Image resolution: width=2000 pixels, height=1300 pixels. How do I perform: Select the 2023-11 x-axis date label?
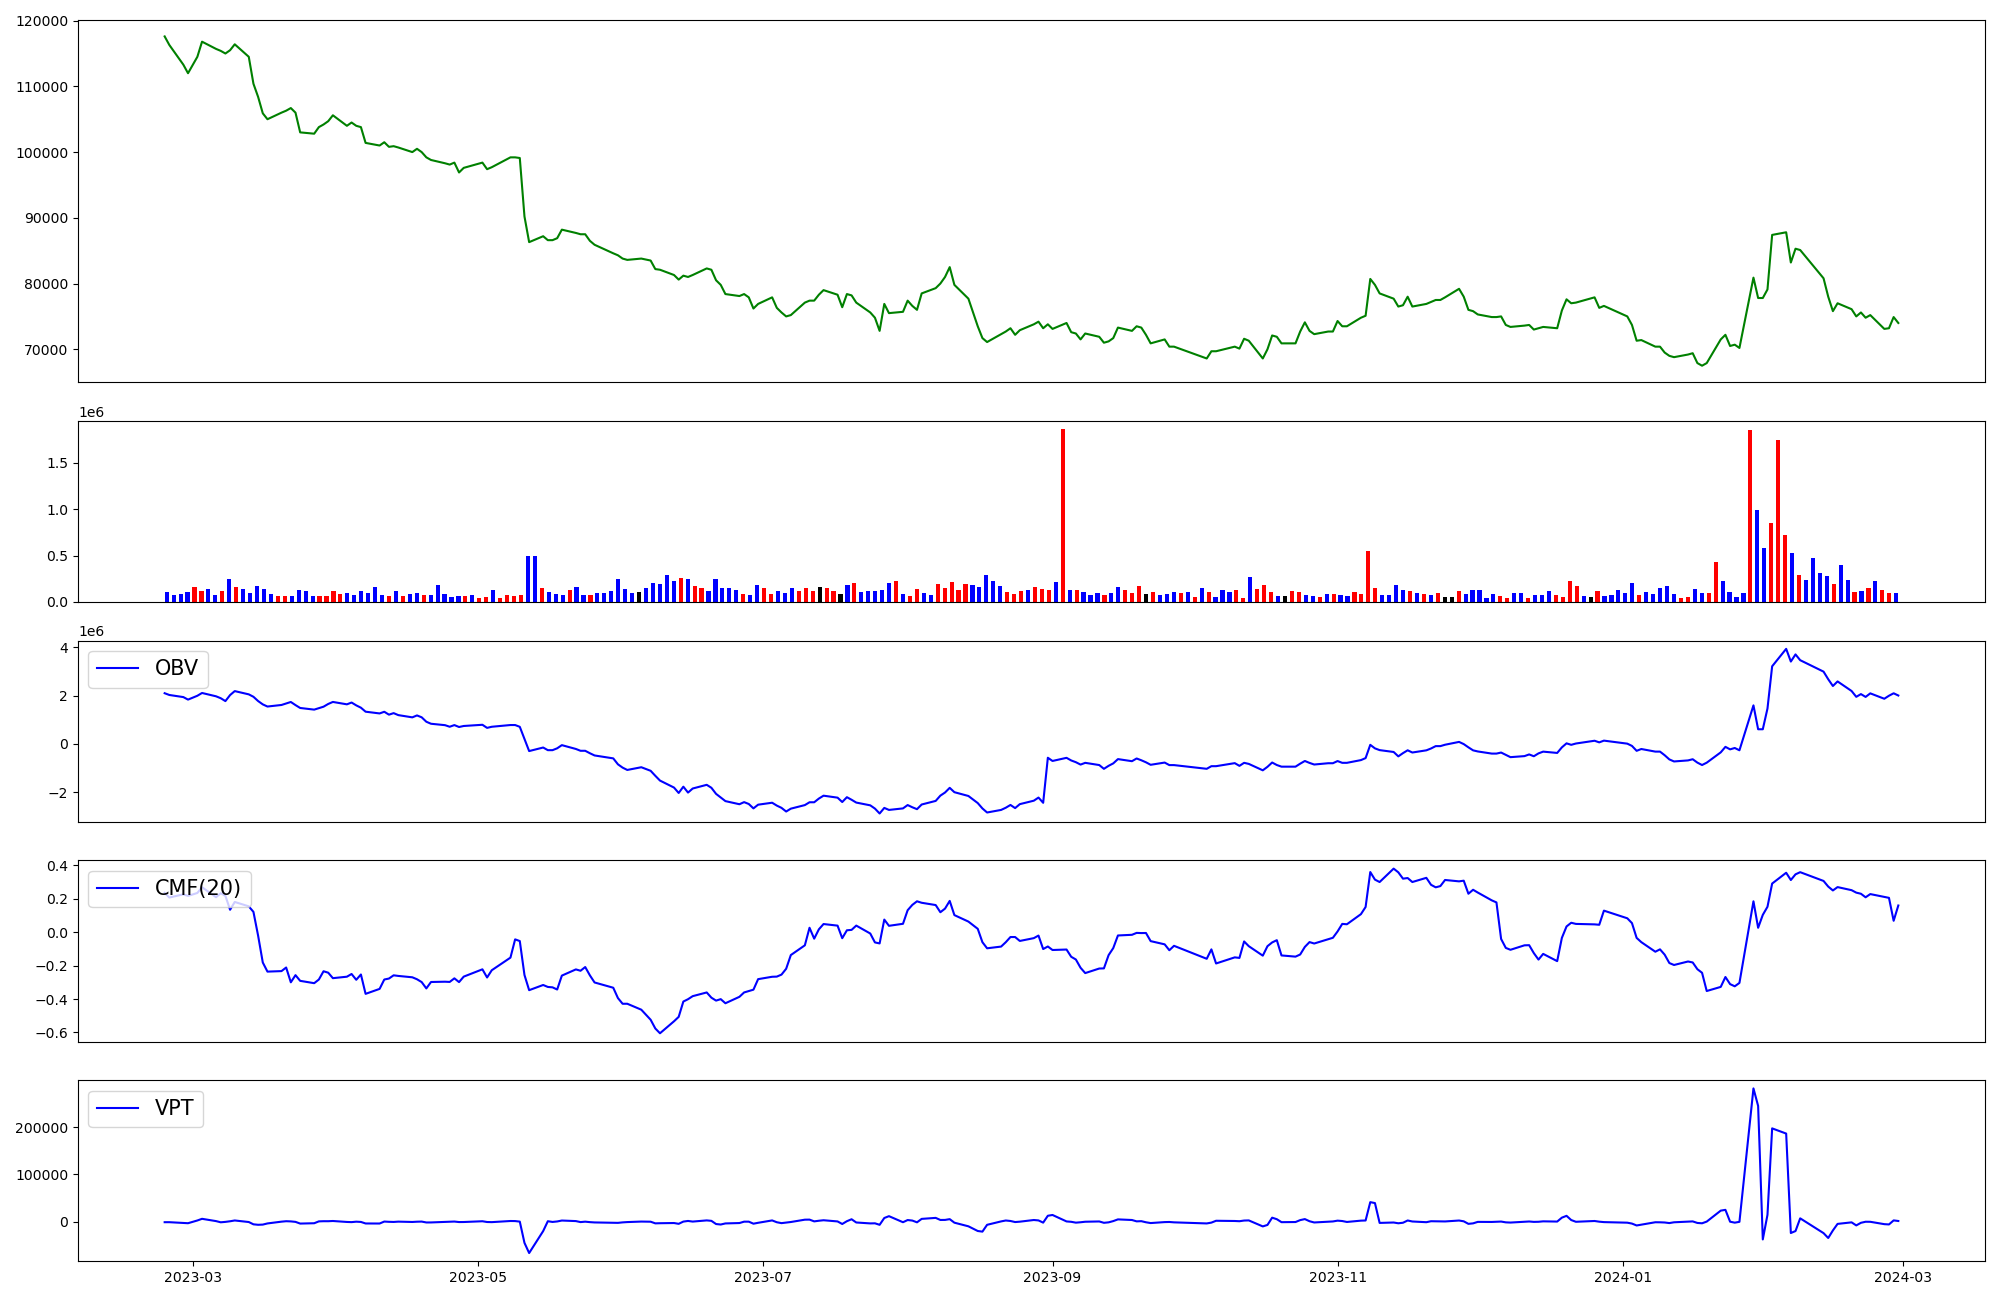(x=1338, y=1277)
